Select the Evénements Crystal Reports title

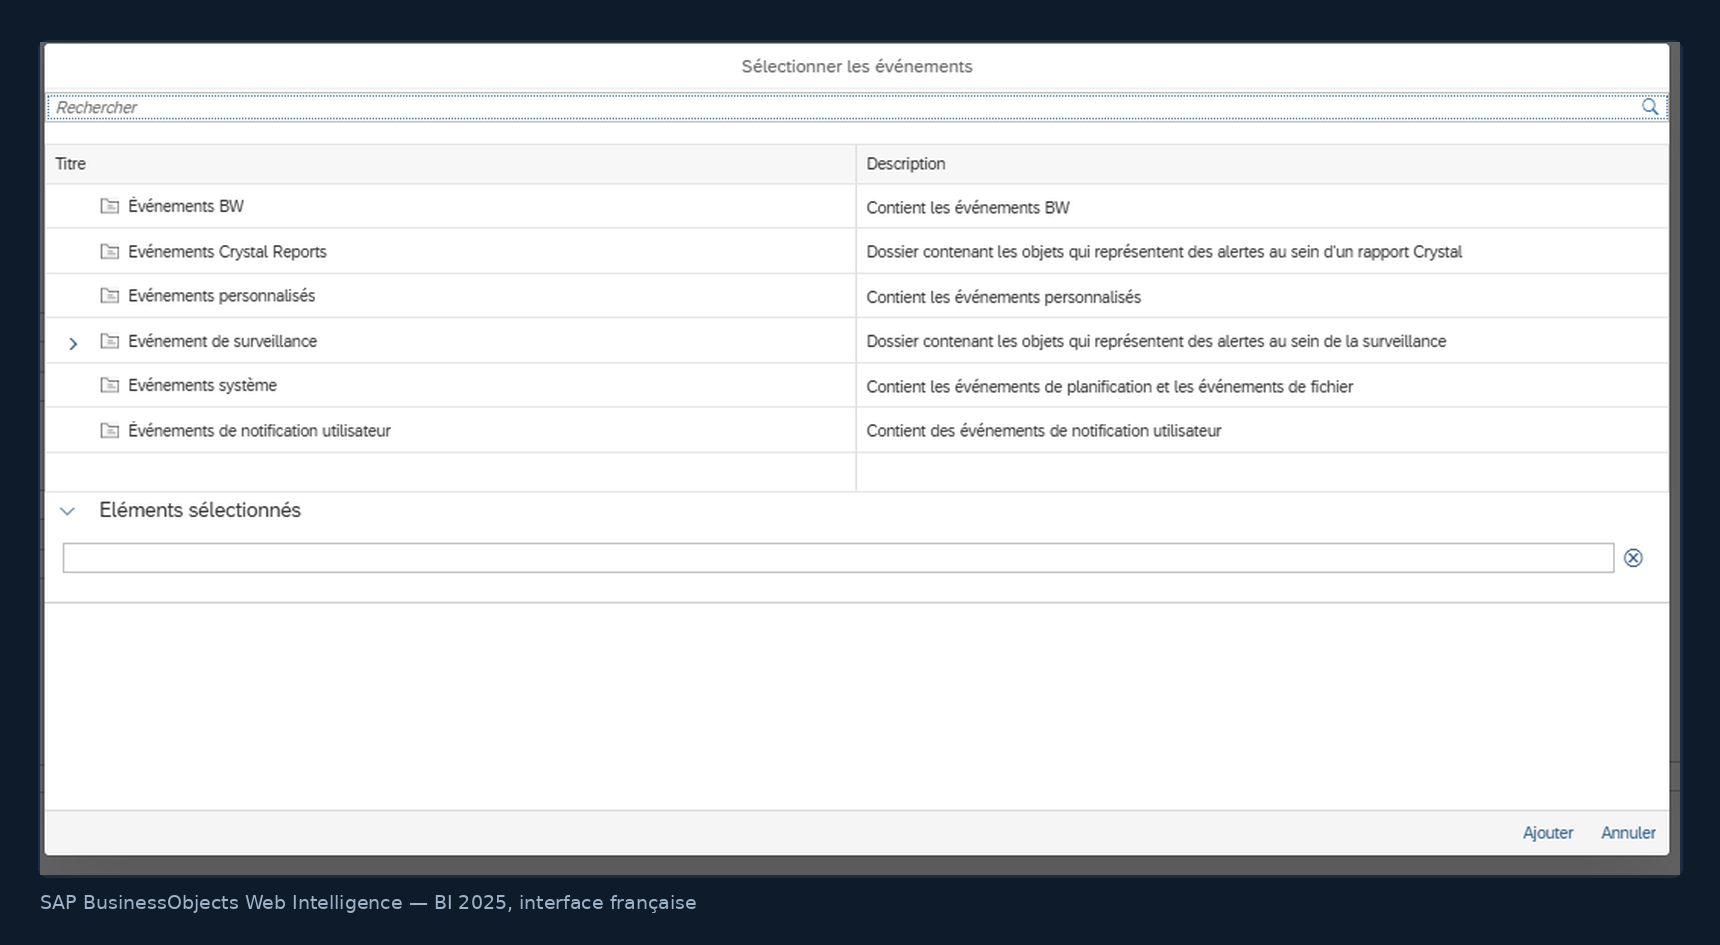coord(227,252)
